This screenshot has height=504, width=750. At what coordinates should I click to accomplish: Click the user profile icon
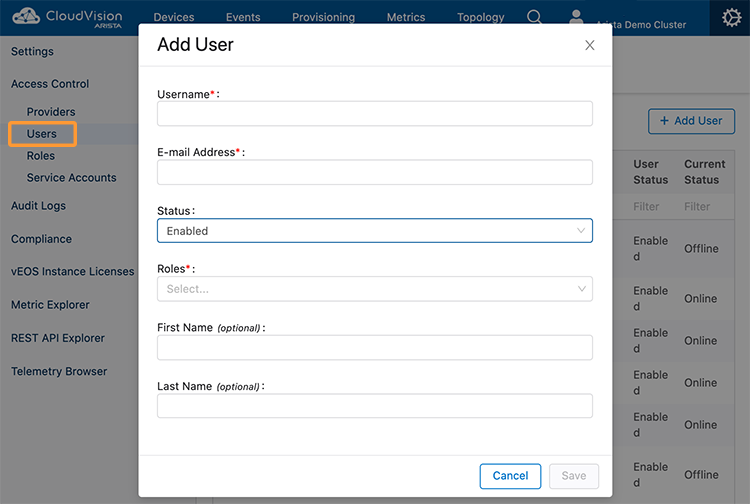[576, 17]
